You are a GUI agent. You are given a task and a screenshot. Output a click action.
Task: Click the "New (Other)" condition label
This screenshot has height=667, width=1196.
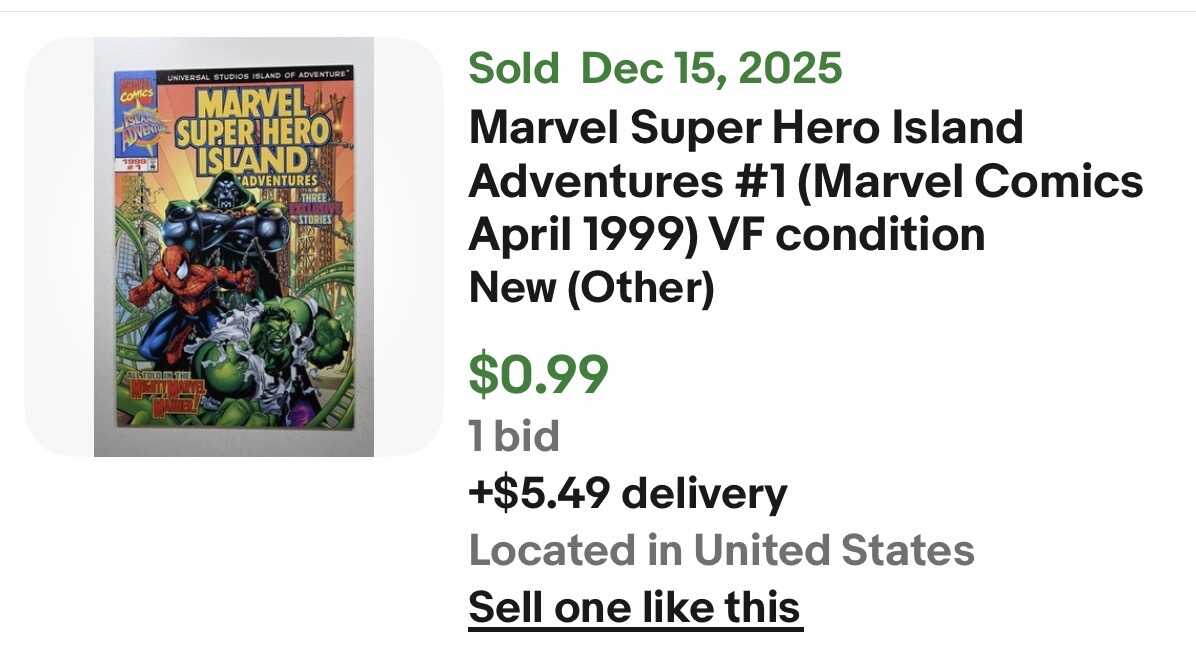(x=591, y=289)
